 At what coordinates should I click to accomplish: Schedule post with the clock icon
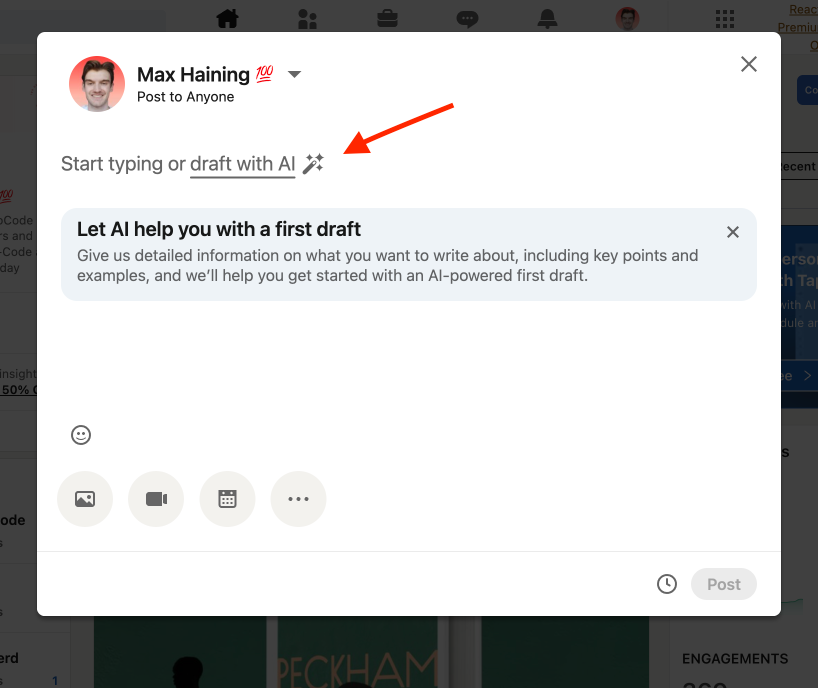point(667,584)
